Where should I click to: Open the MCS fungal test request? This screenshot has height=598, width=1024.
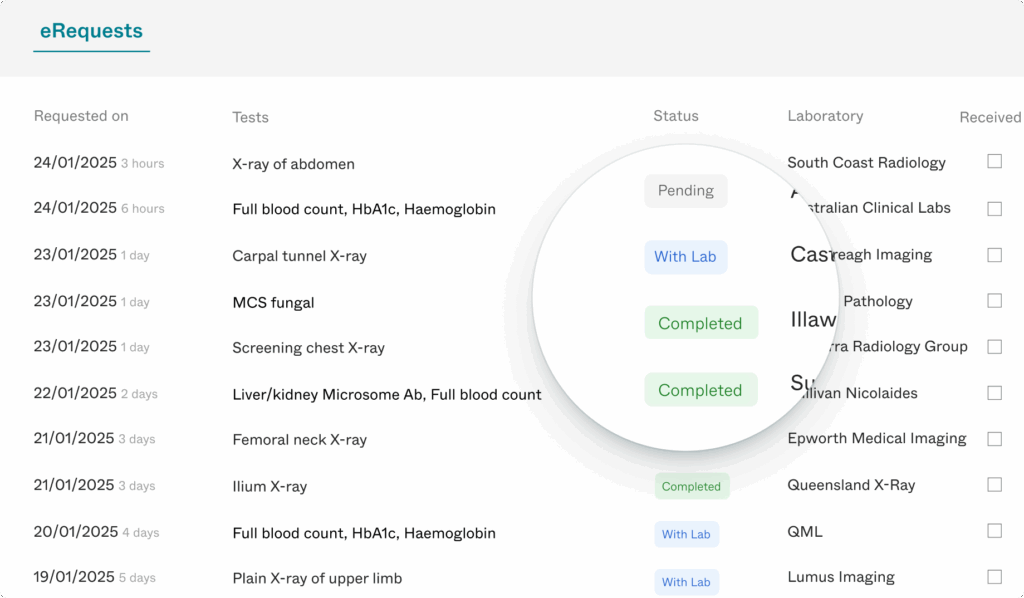tap(273, 302)
